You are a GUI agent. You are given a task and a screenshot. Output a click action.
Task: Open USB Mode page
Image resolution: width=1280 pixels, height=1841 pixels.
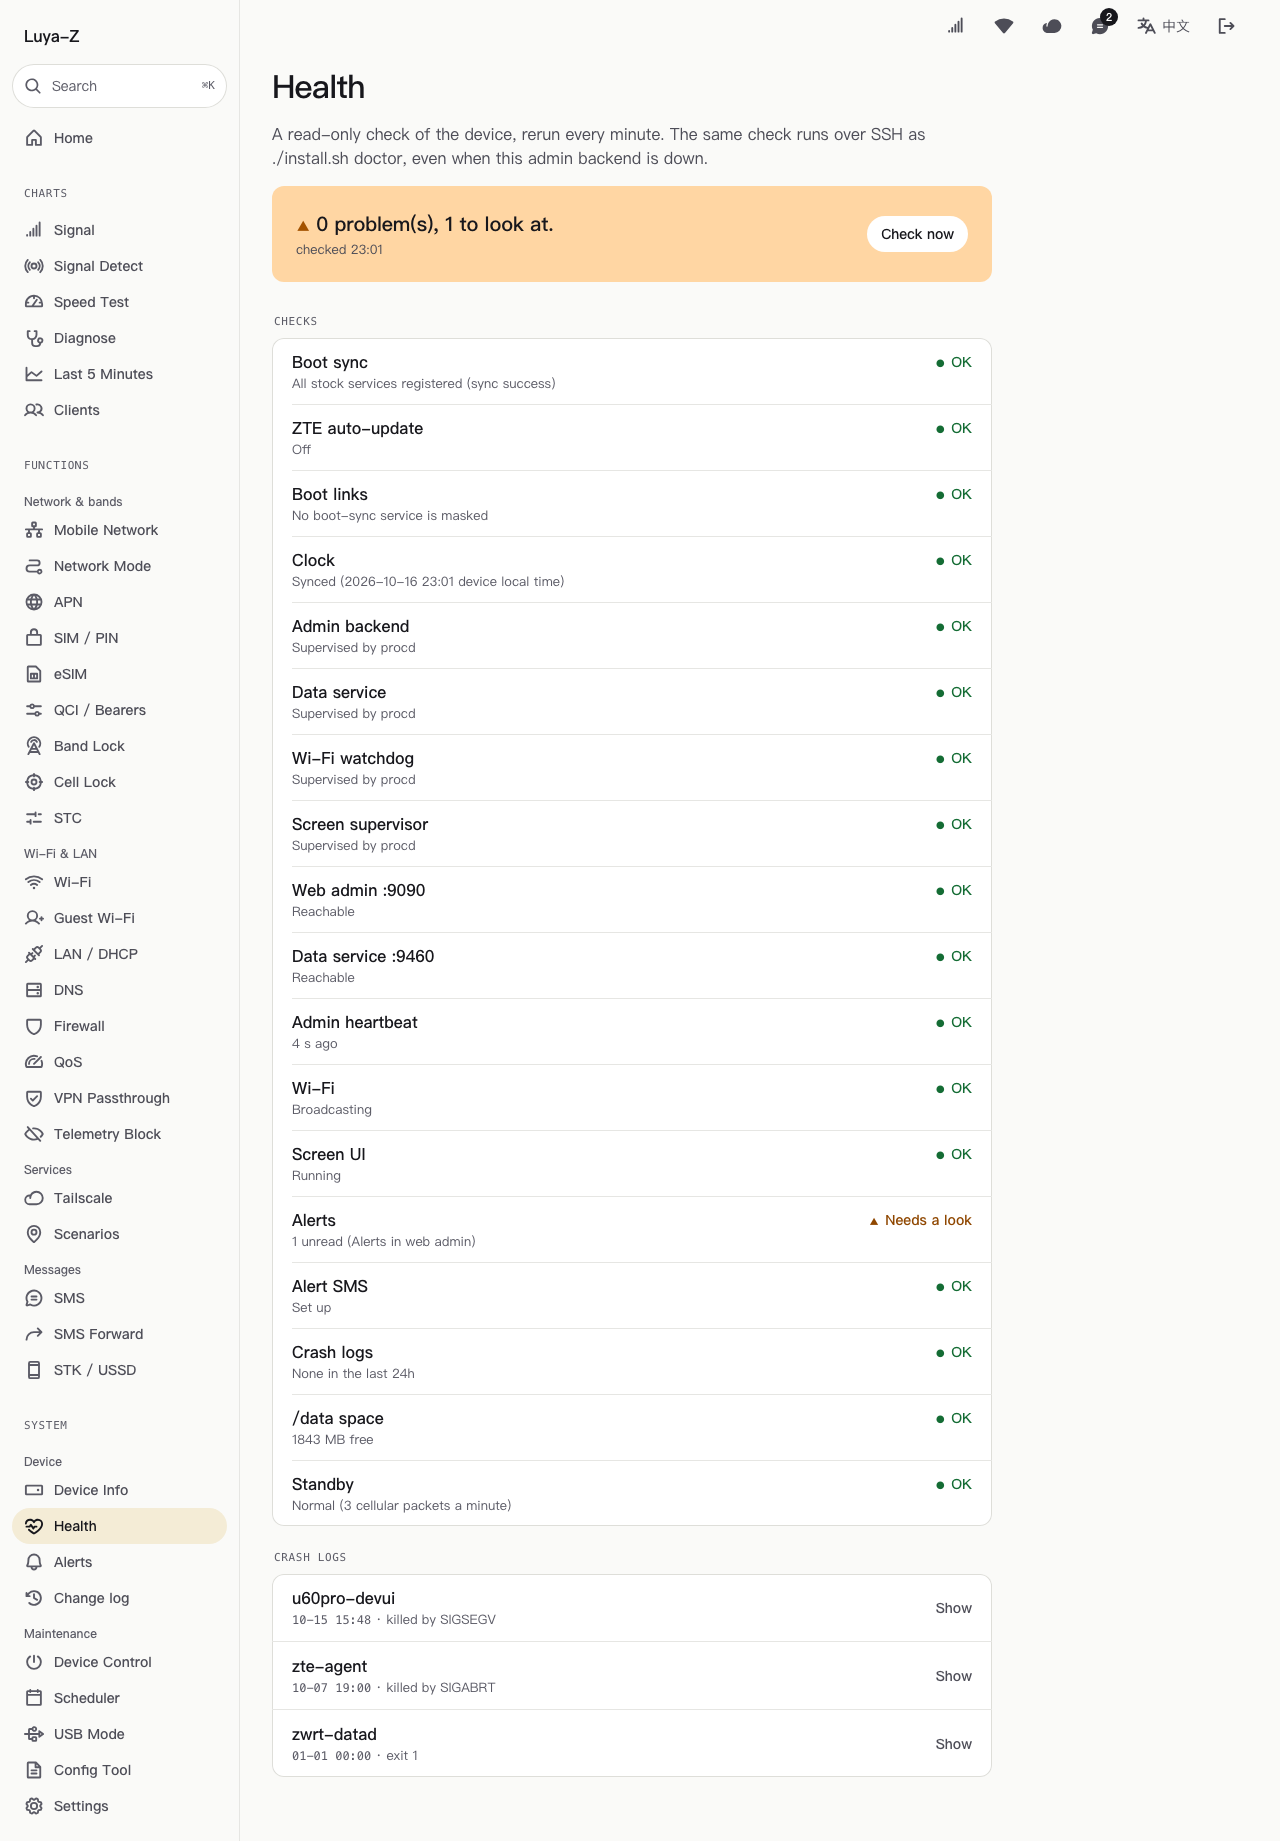coord(119,1734)
